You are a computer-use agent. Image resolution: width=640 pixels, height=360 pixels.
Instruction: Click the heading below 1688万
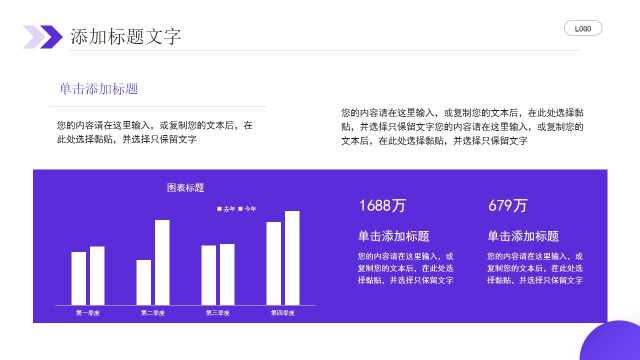393,236
